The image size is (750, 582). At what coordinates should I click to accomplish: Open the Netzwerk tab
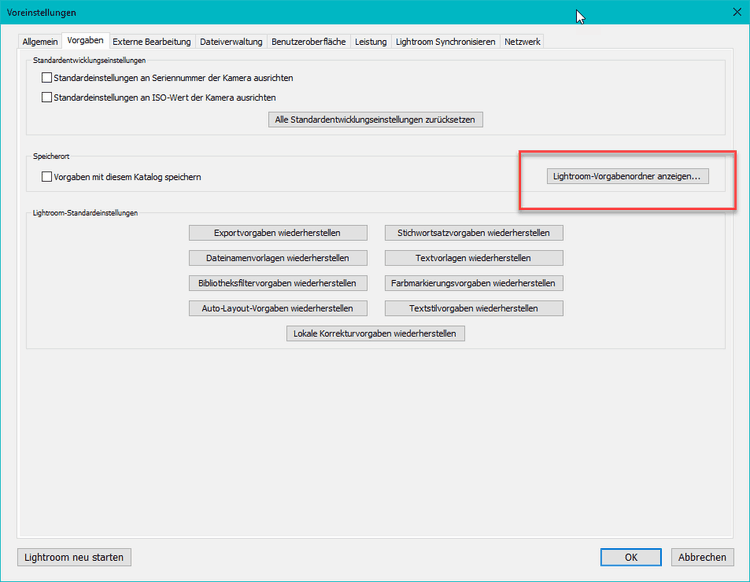522,42
